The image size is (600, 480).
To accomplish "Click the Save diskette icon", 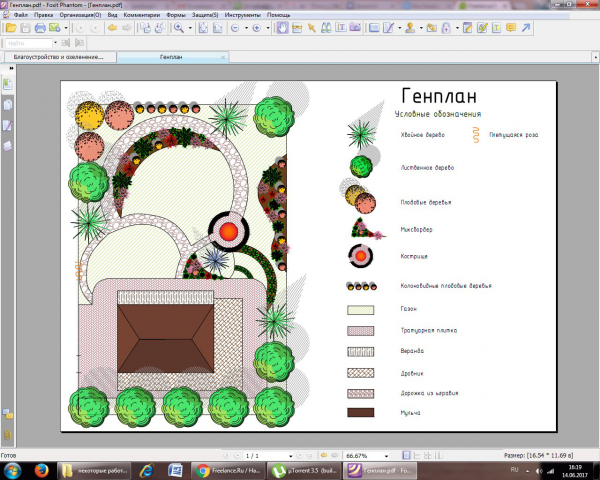I will coord(25,28).
